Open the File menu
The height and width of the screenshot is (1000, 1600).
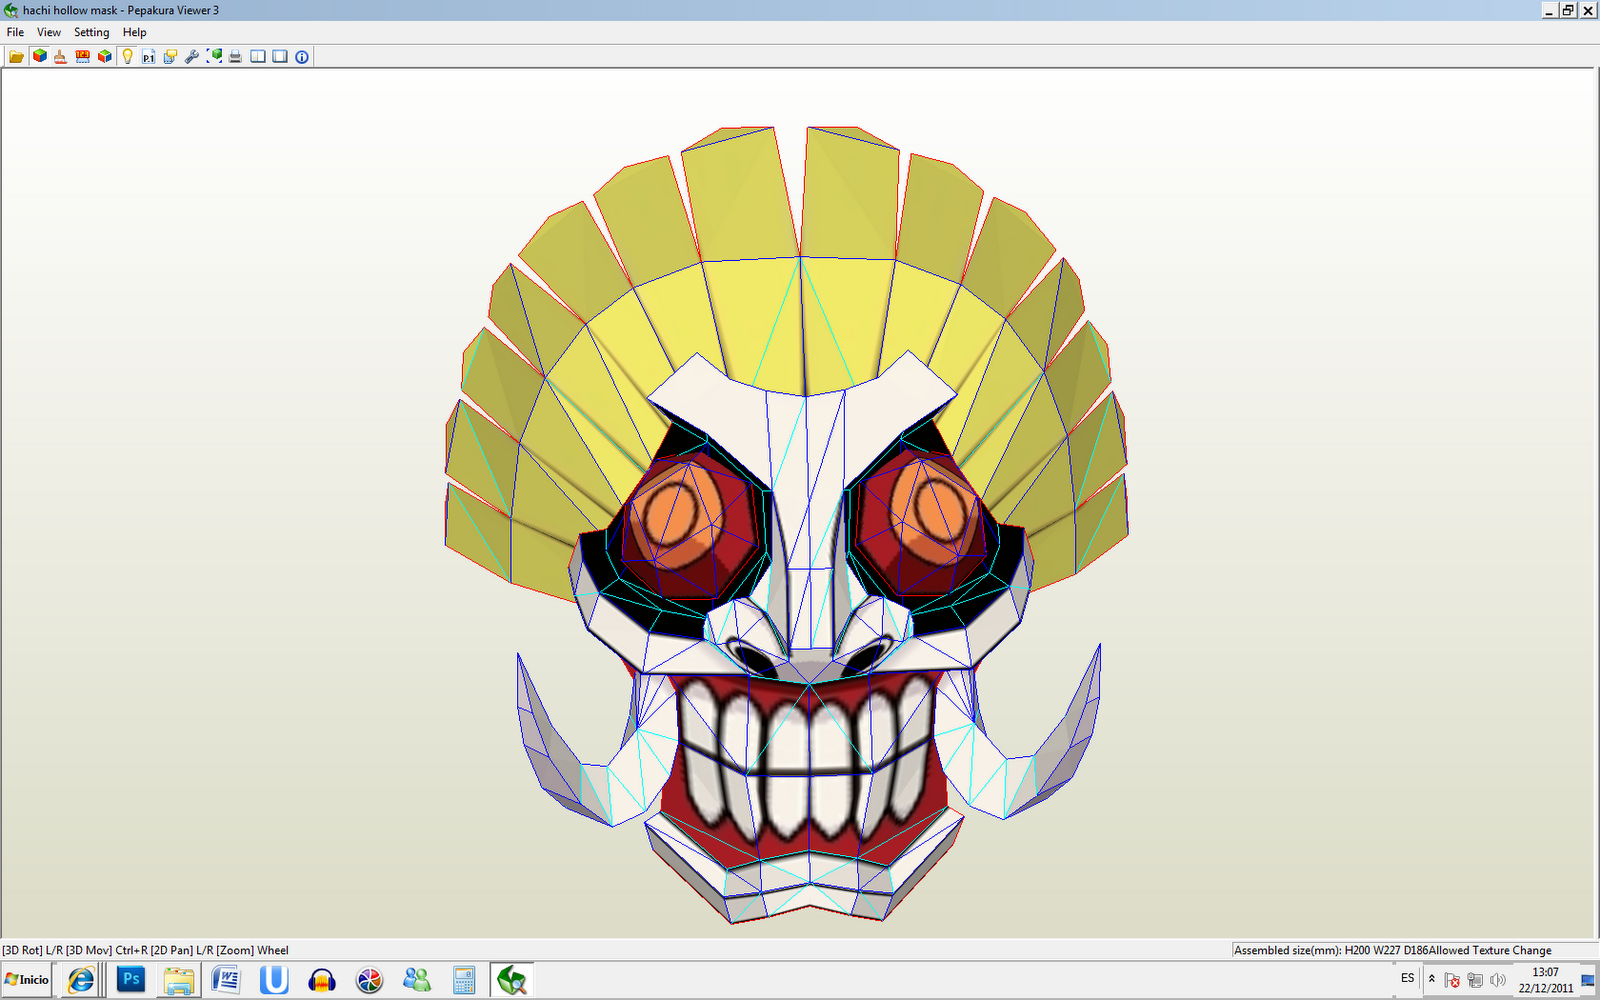click(x=15, y=32)
